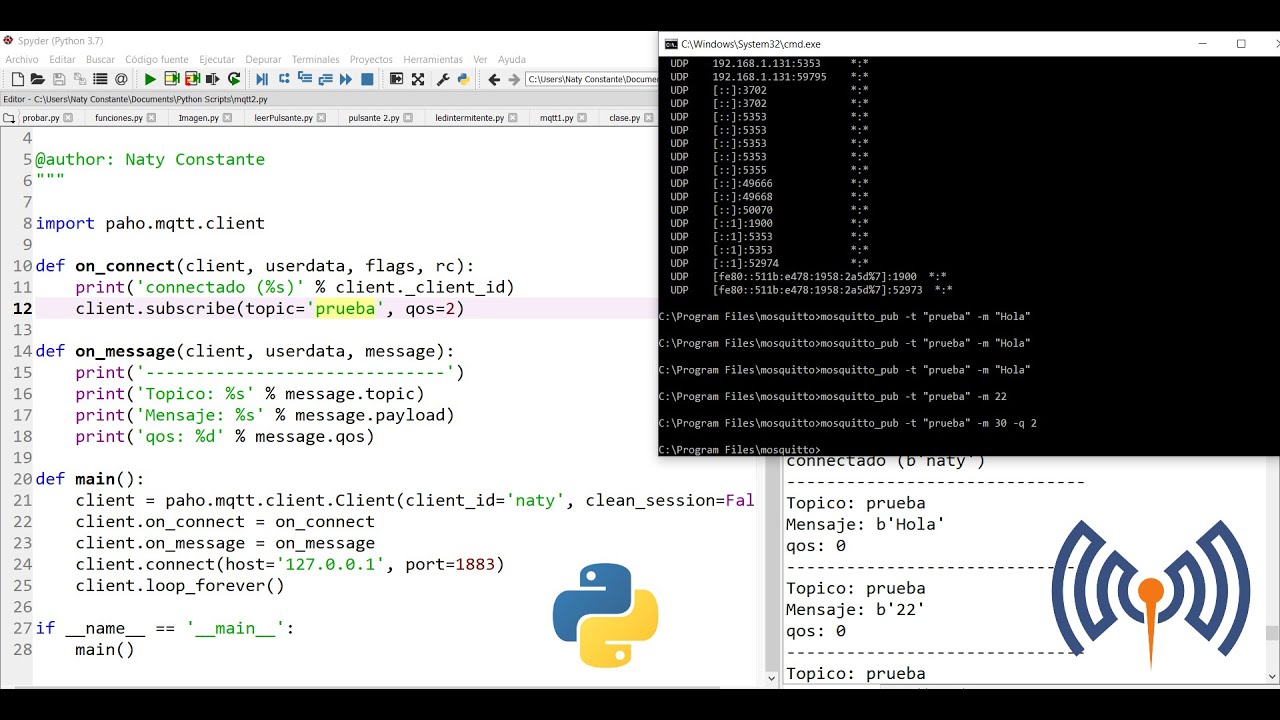The height and width of the screenshot is (720, 1280).
Task: Re-run last script icon
Action: [x=234, y=79]
